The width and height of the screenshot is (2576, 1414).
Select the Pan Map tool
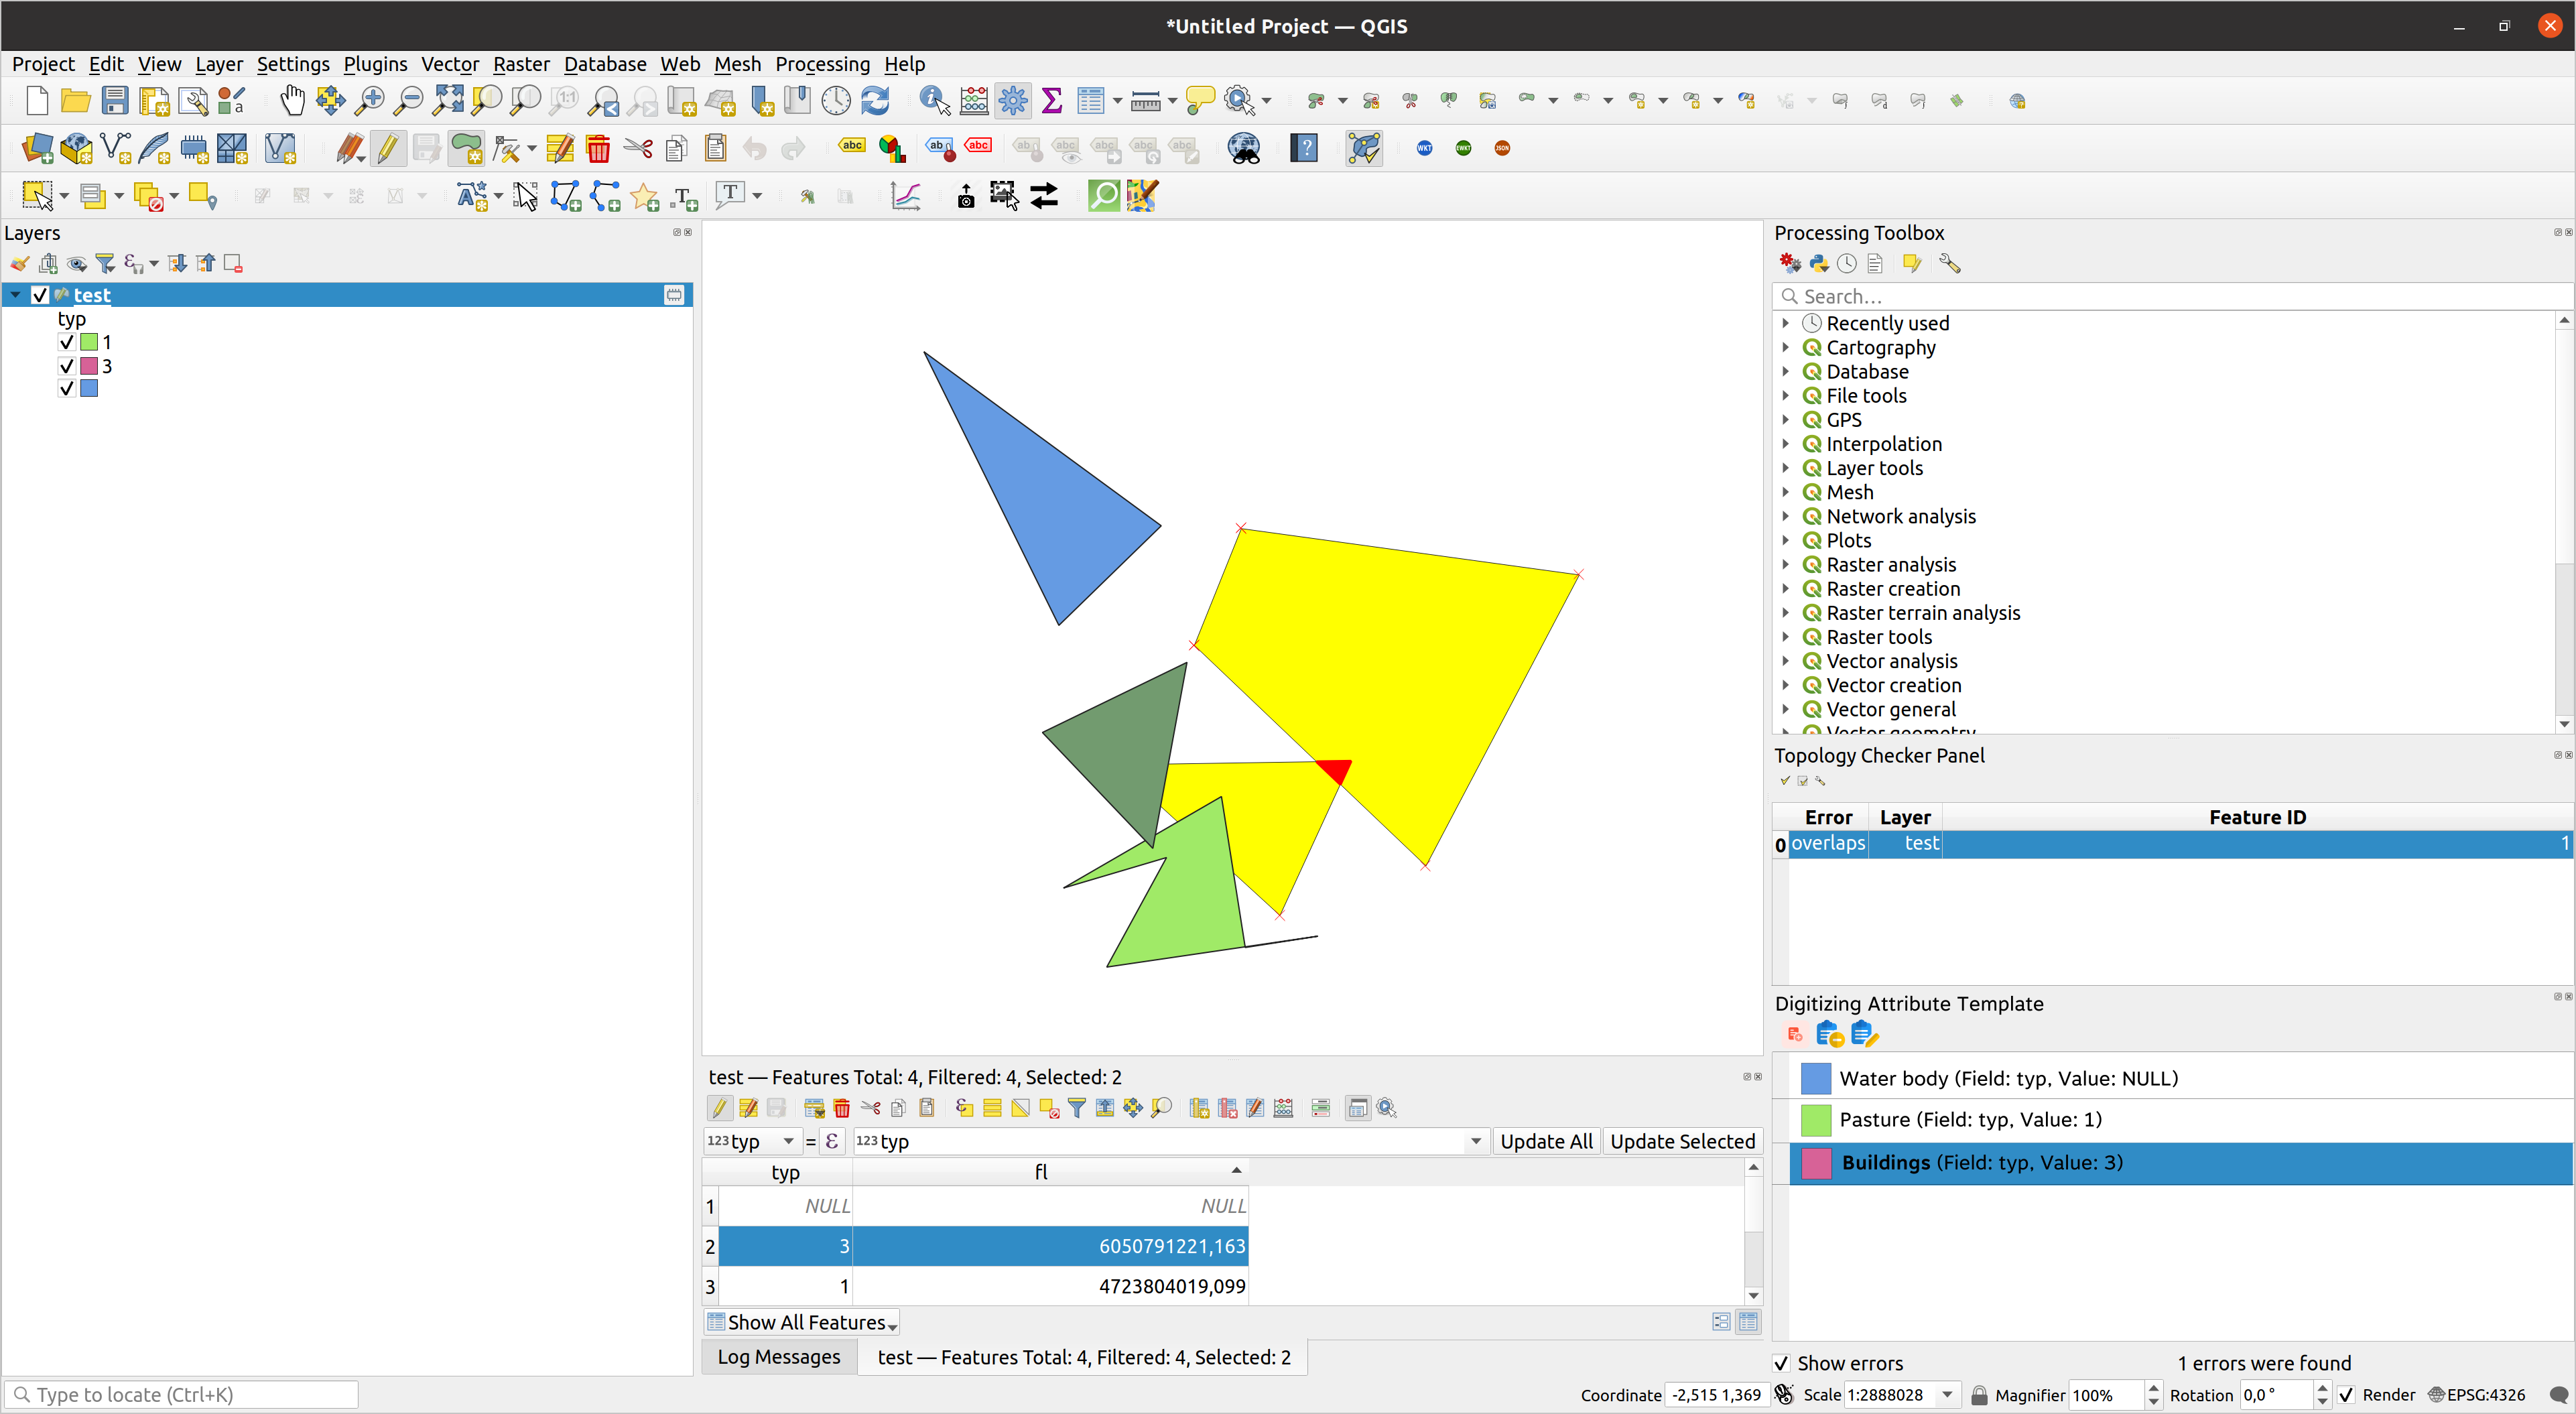(292, 100)
